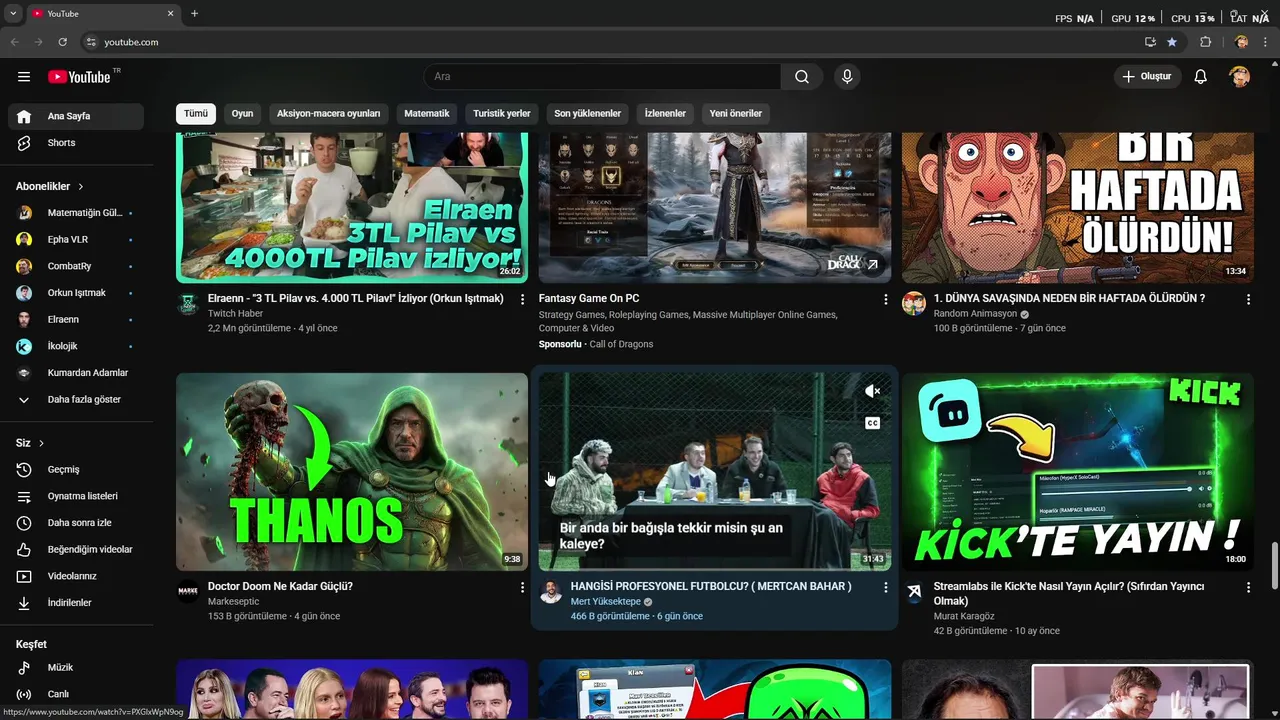Go to Ana Sayfa home
This screenshot has width=1280, height=720.
[x=76, y=116]
